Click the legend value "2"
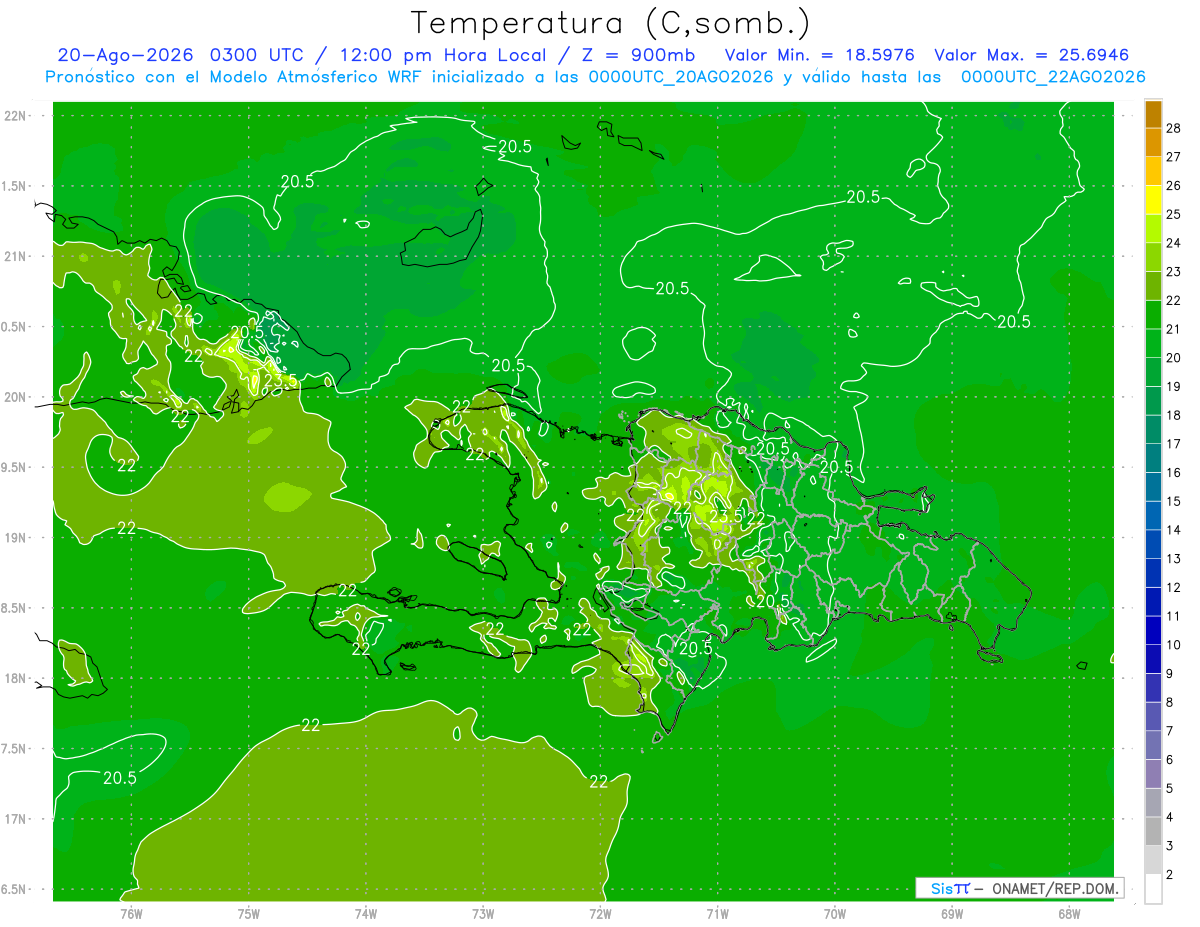Viewport: 1200px width, 927px height. click(1170, 875)
